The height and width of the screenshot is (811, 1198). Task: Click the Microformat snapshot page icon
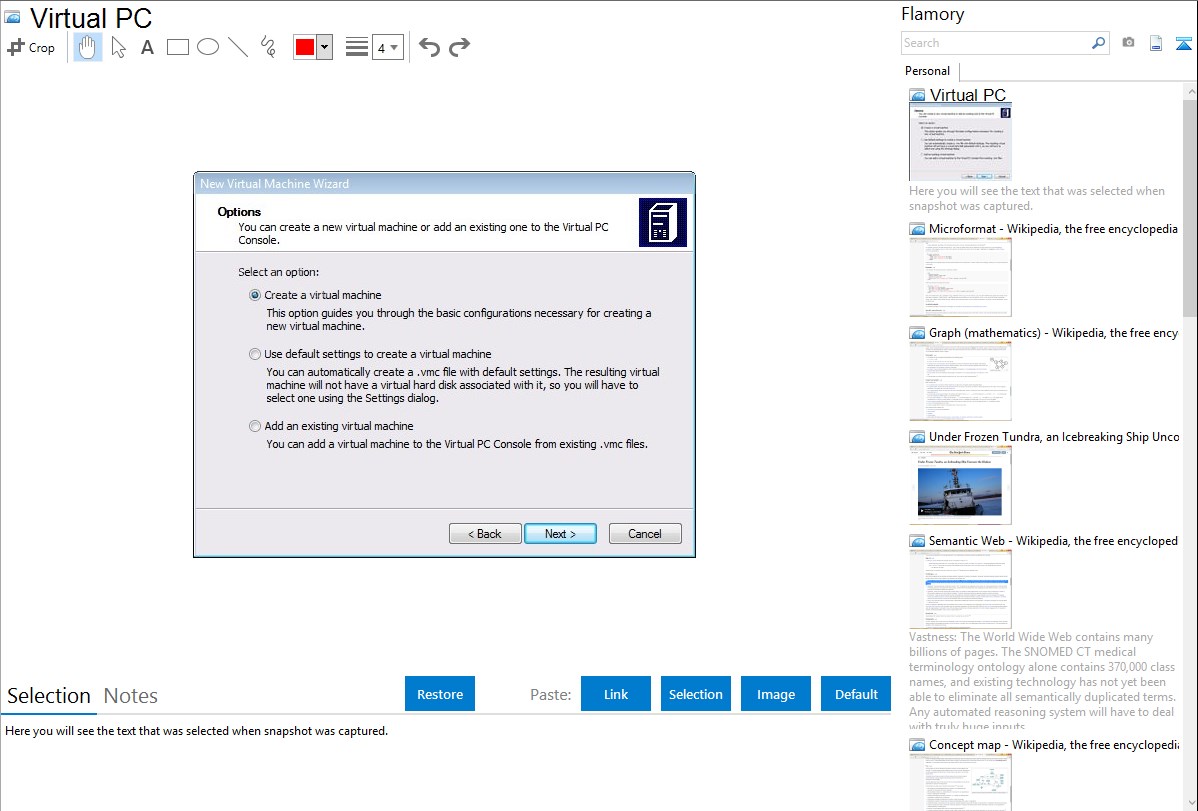pyautogui.click(x=917, y=229)
